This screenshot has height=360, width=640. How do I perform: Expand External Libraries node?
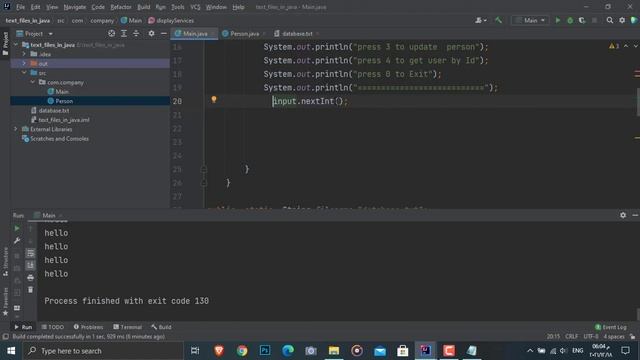(16, 129)
